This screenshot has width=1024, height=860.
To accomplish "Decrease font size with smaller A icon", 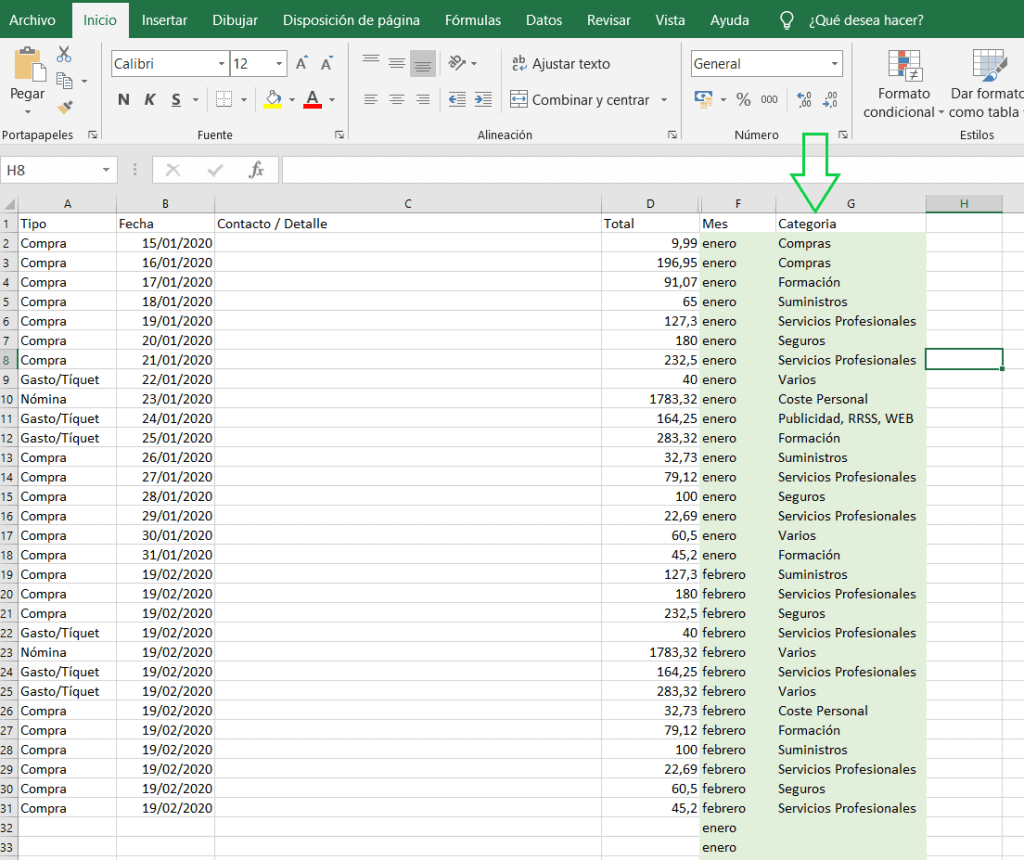I will (327, 63).
